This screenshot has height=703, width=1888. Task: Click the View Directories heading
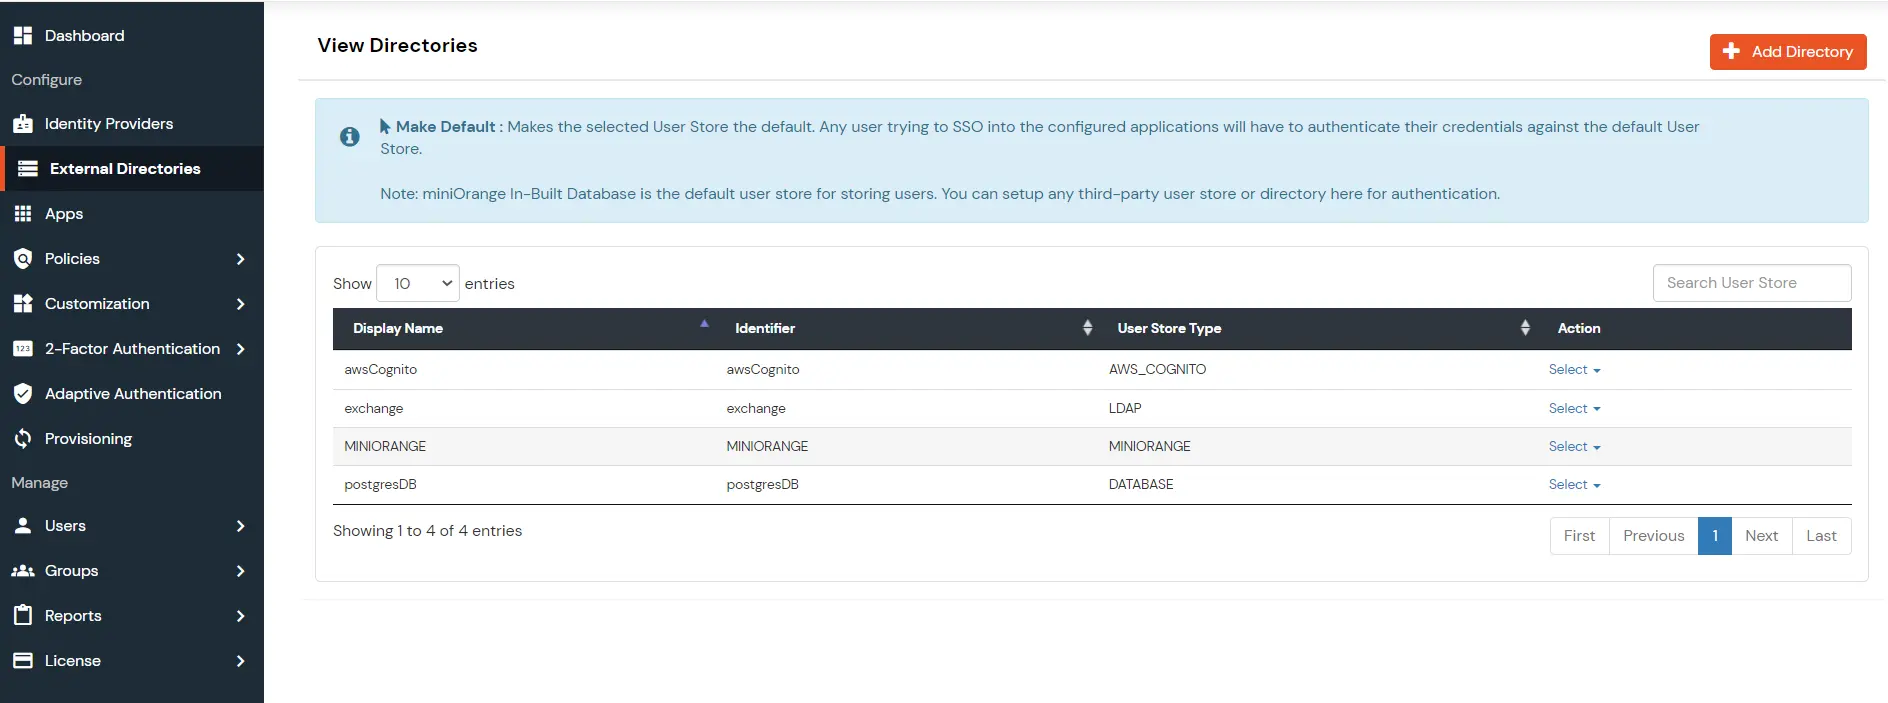pyautogui.click(x=398, y=45)
